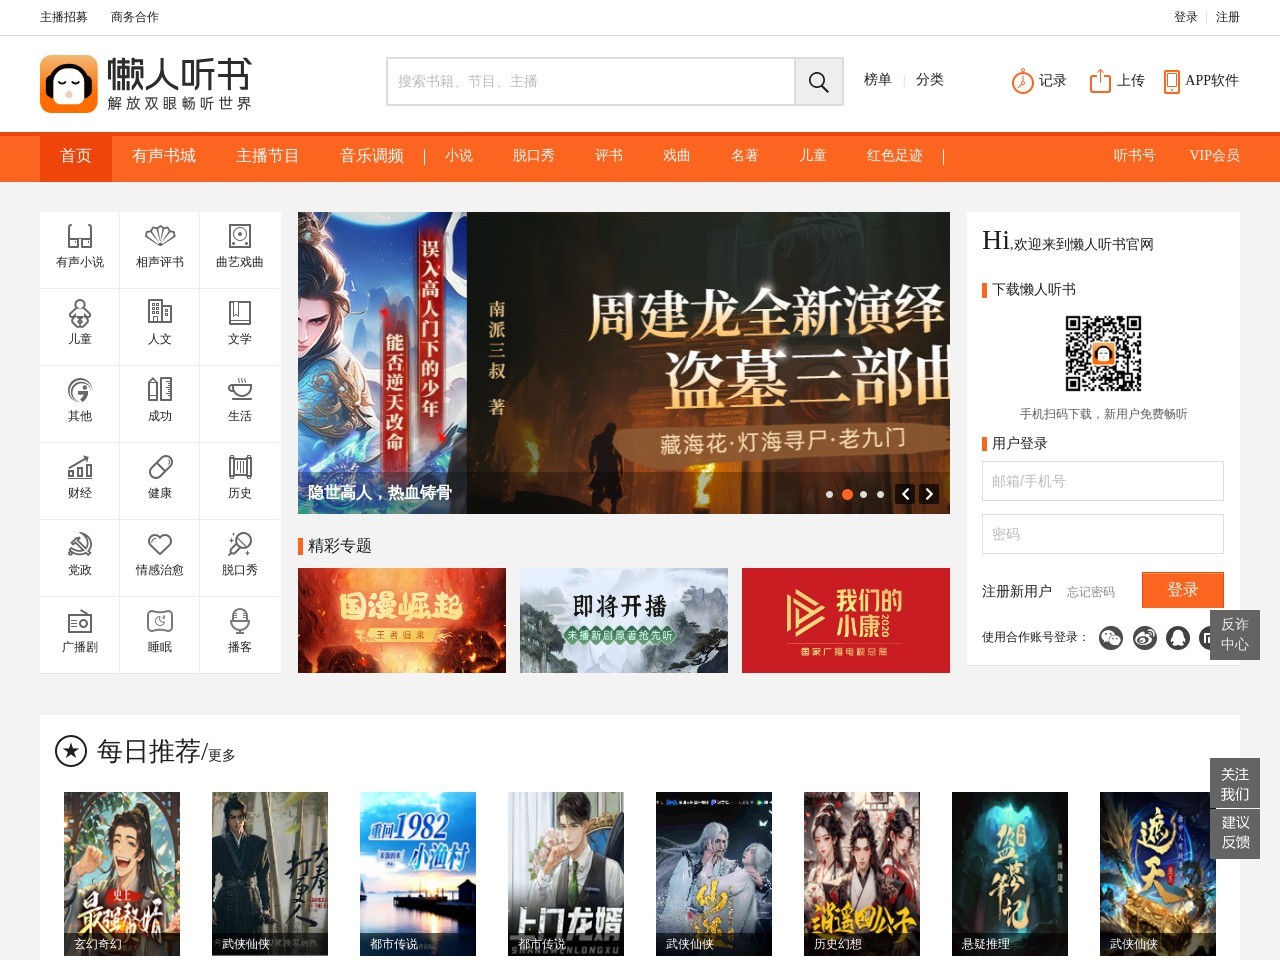Show the previous banner slide arrow
This screenshot has height=960, width=1280.
pos(905,494)
